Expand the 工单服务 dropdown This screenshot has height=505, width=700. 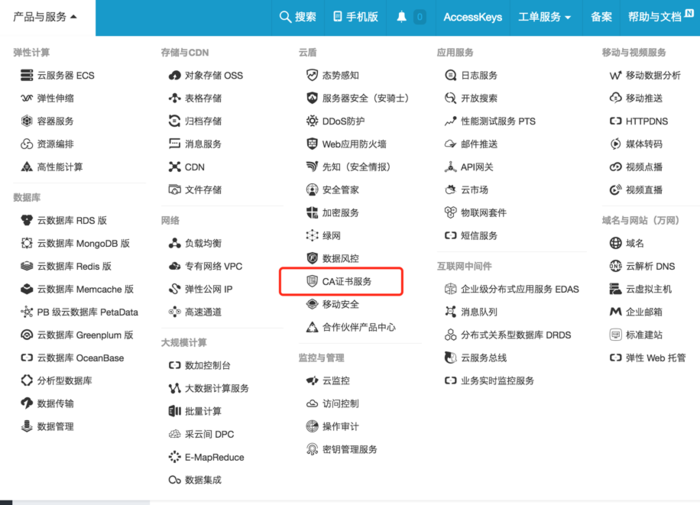click(544, 17)
